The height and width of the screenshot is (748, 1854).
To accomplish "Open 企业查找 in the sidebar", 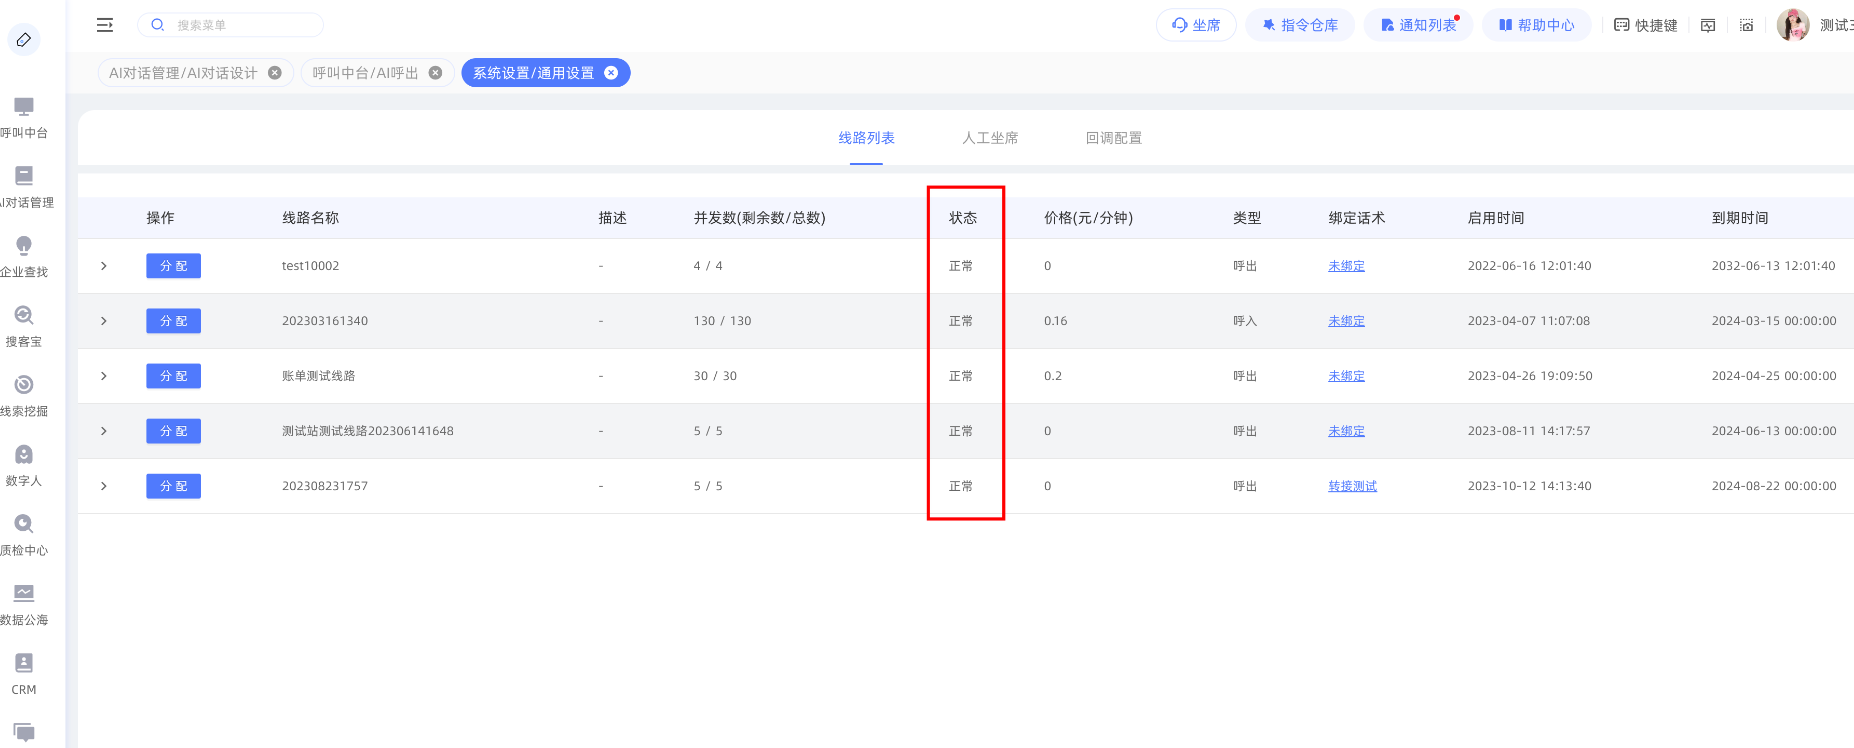I will pos(24,247).
